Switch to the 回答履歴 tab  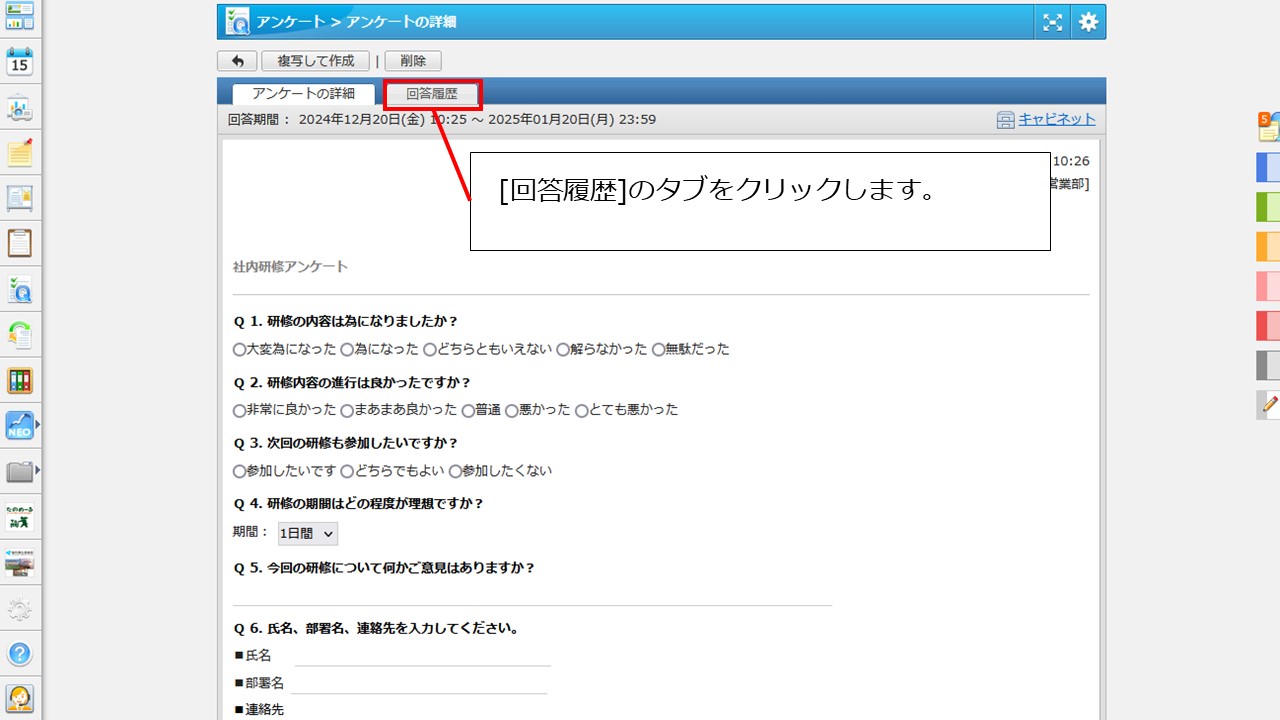pos(432,94)
